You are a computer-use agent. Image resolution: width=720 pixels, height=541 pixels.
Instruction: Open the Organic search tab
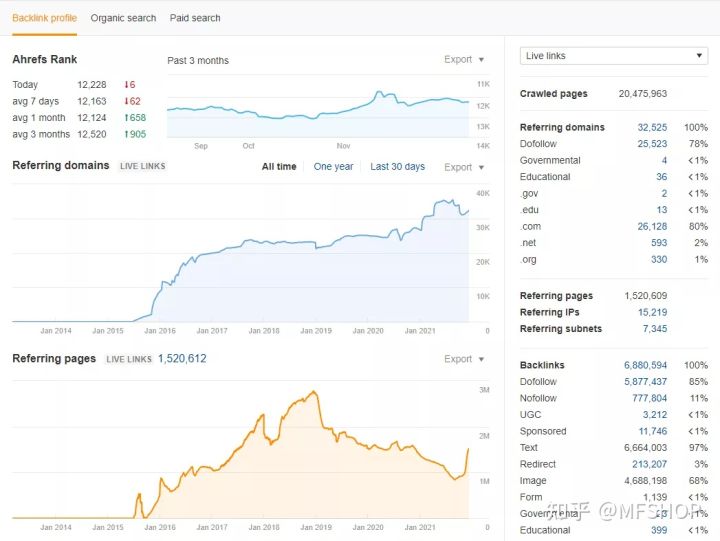tap(123, 18)
